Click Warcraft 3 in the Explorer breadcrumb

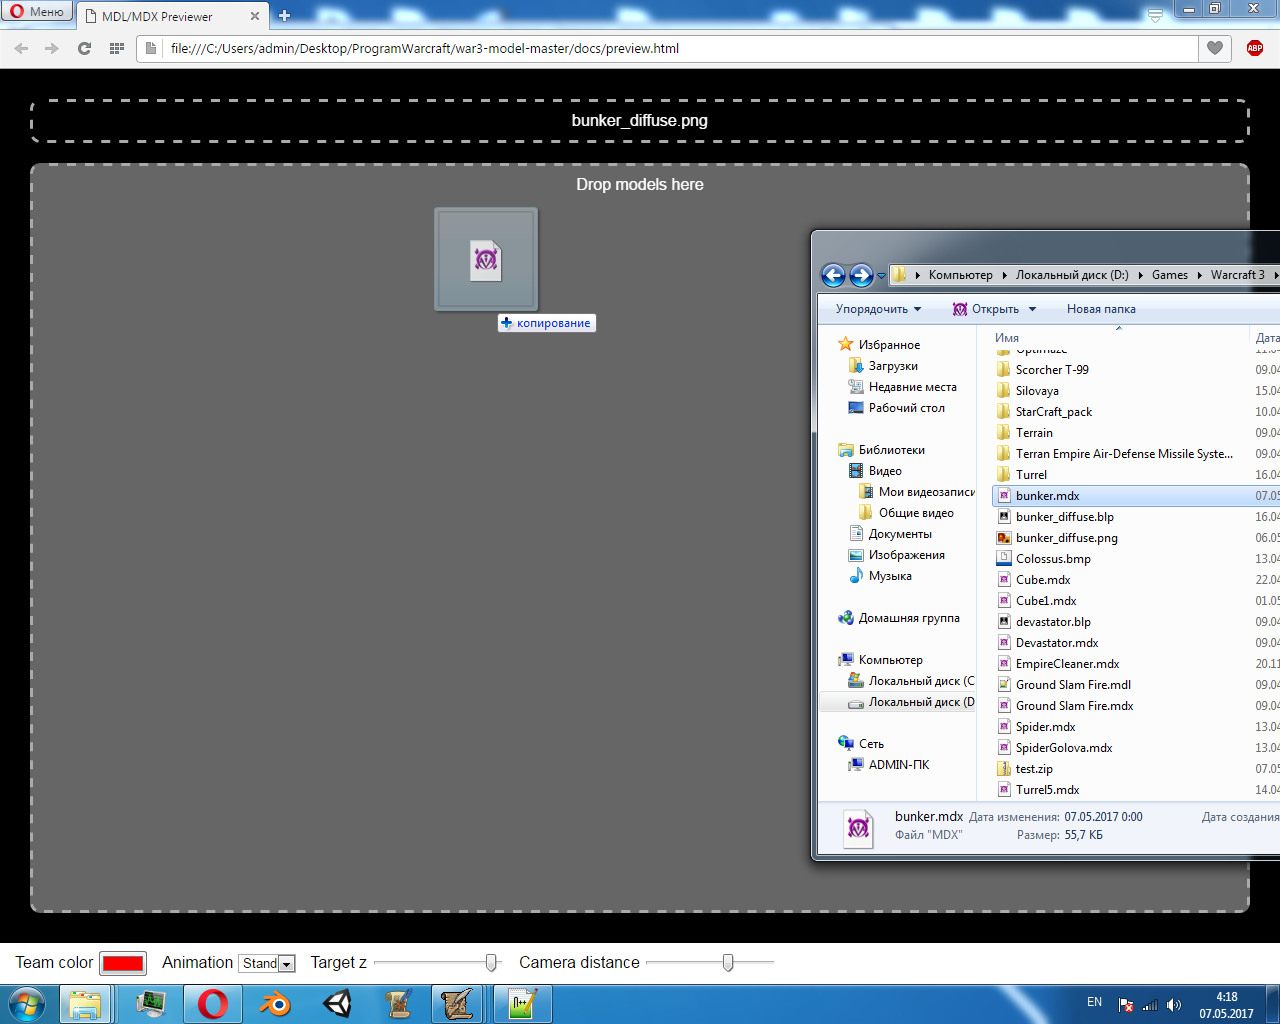(x=1238, y=275)
